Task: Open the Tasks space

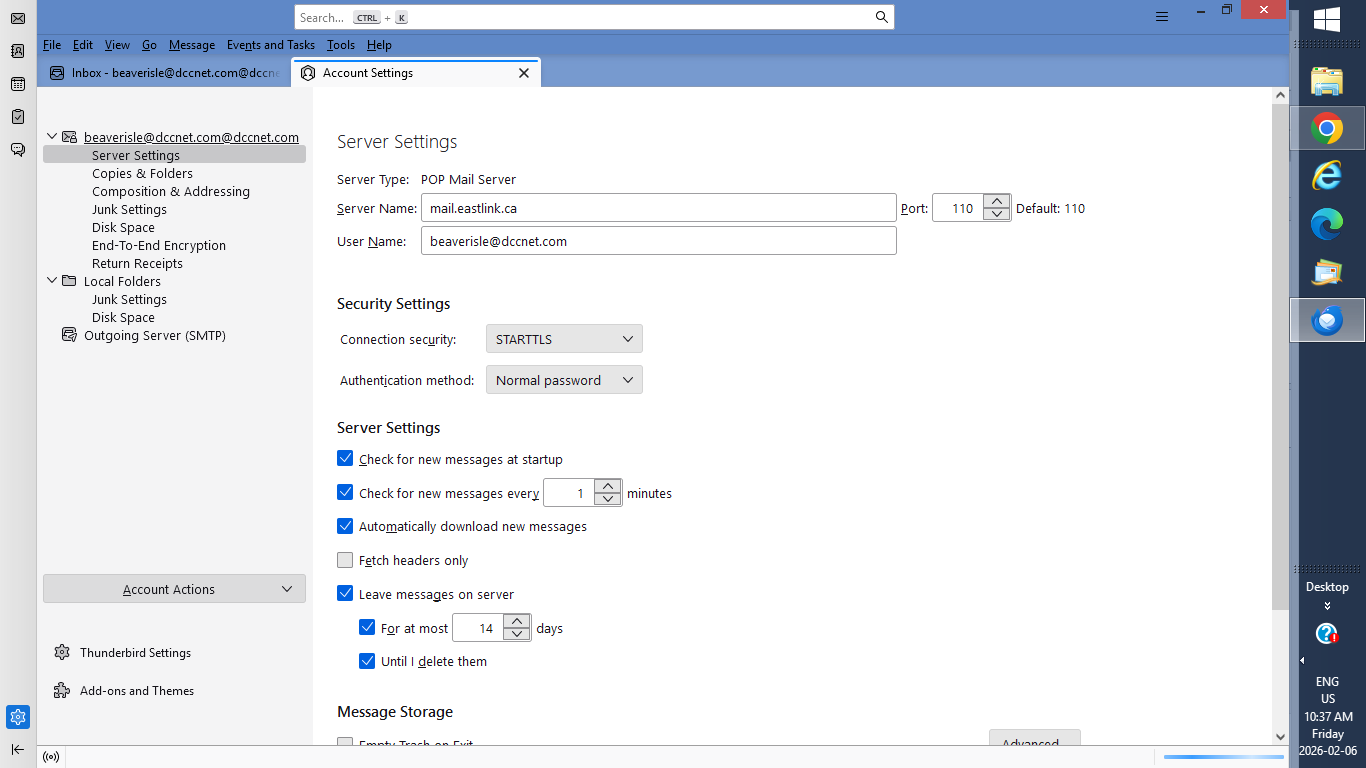Action: tap(18, 117)
